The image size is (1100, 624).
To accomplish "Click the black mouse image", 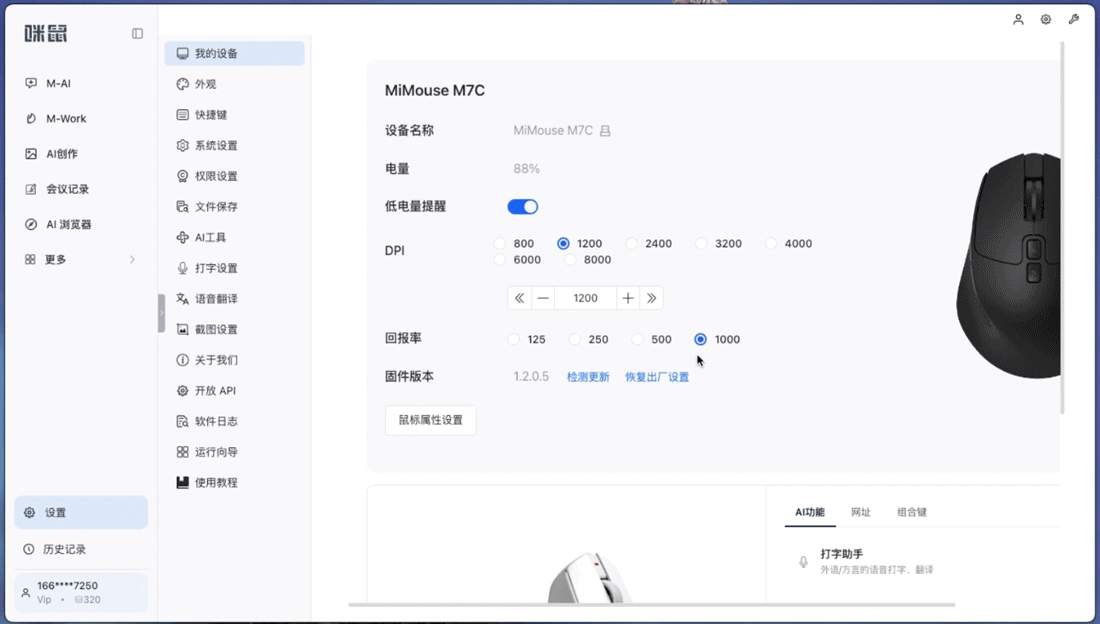I will pos(1008,265).
